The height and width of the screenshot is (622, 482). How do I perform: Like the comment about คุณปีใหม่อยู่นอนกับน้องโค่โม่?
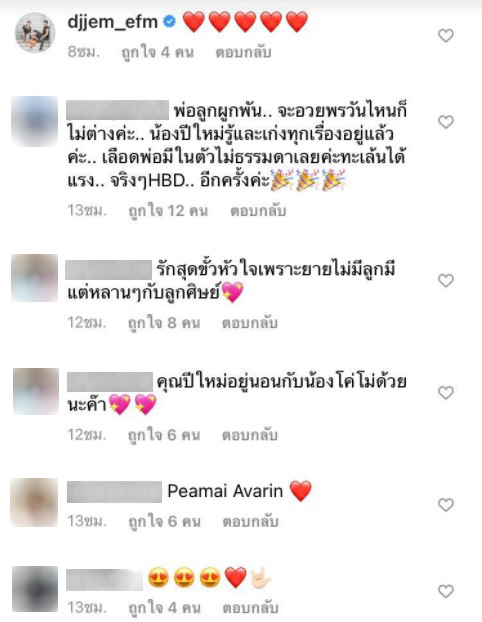point(446,393)
